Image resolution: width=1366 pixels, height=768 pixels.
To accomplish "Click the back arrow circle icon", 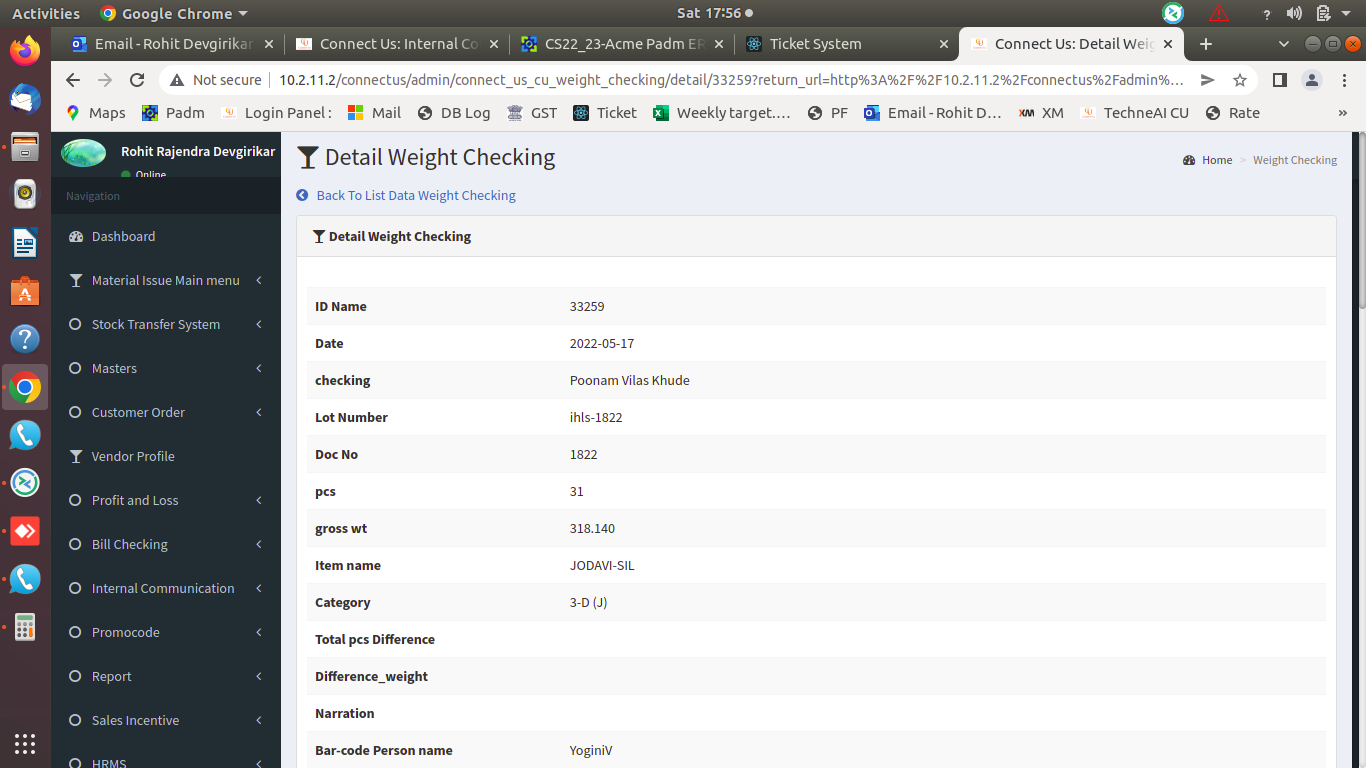I will (x=302, y=195).
